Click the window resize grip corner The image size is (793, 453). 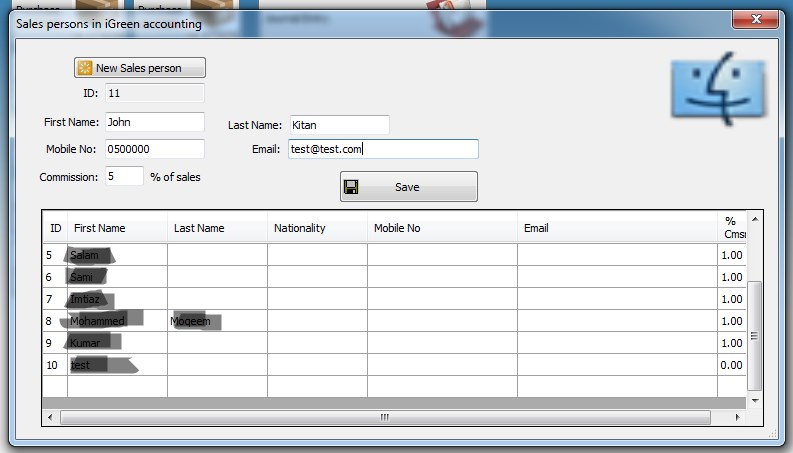pos(773,434)
